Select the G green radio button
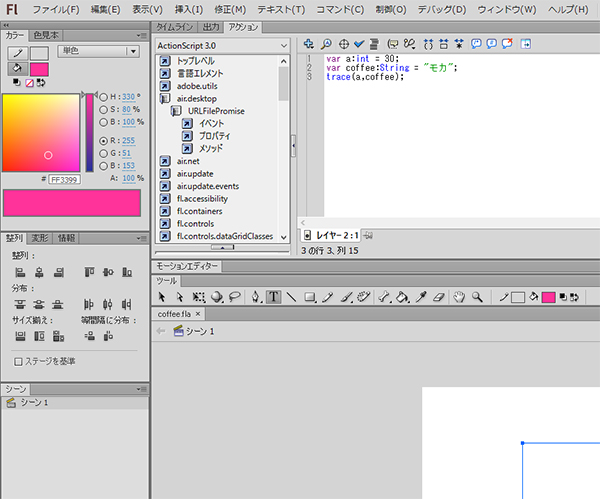This screenshot has width=600, height=499. click(x=103, y=153)
